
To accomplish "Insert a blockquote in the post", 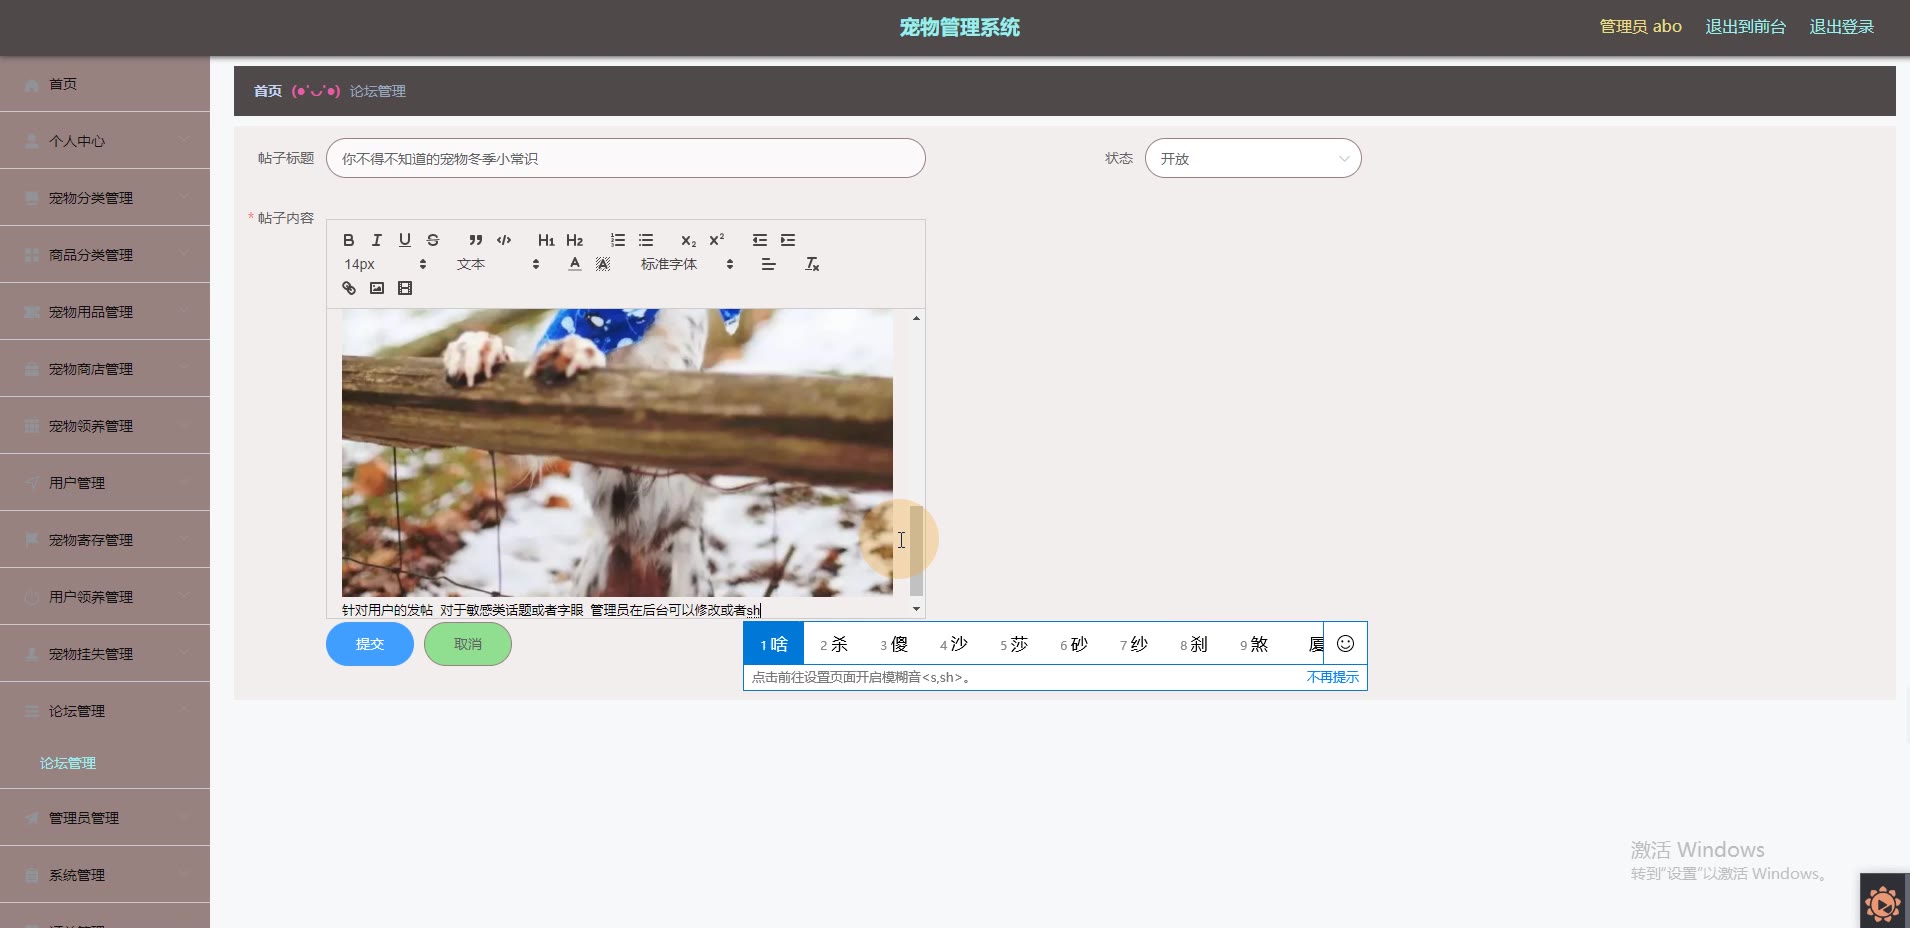I will coord(475,240).
